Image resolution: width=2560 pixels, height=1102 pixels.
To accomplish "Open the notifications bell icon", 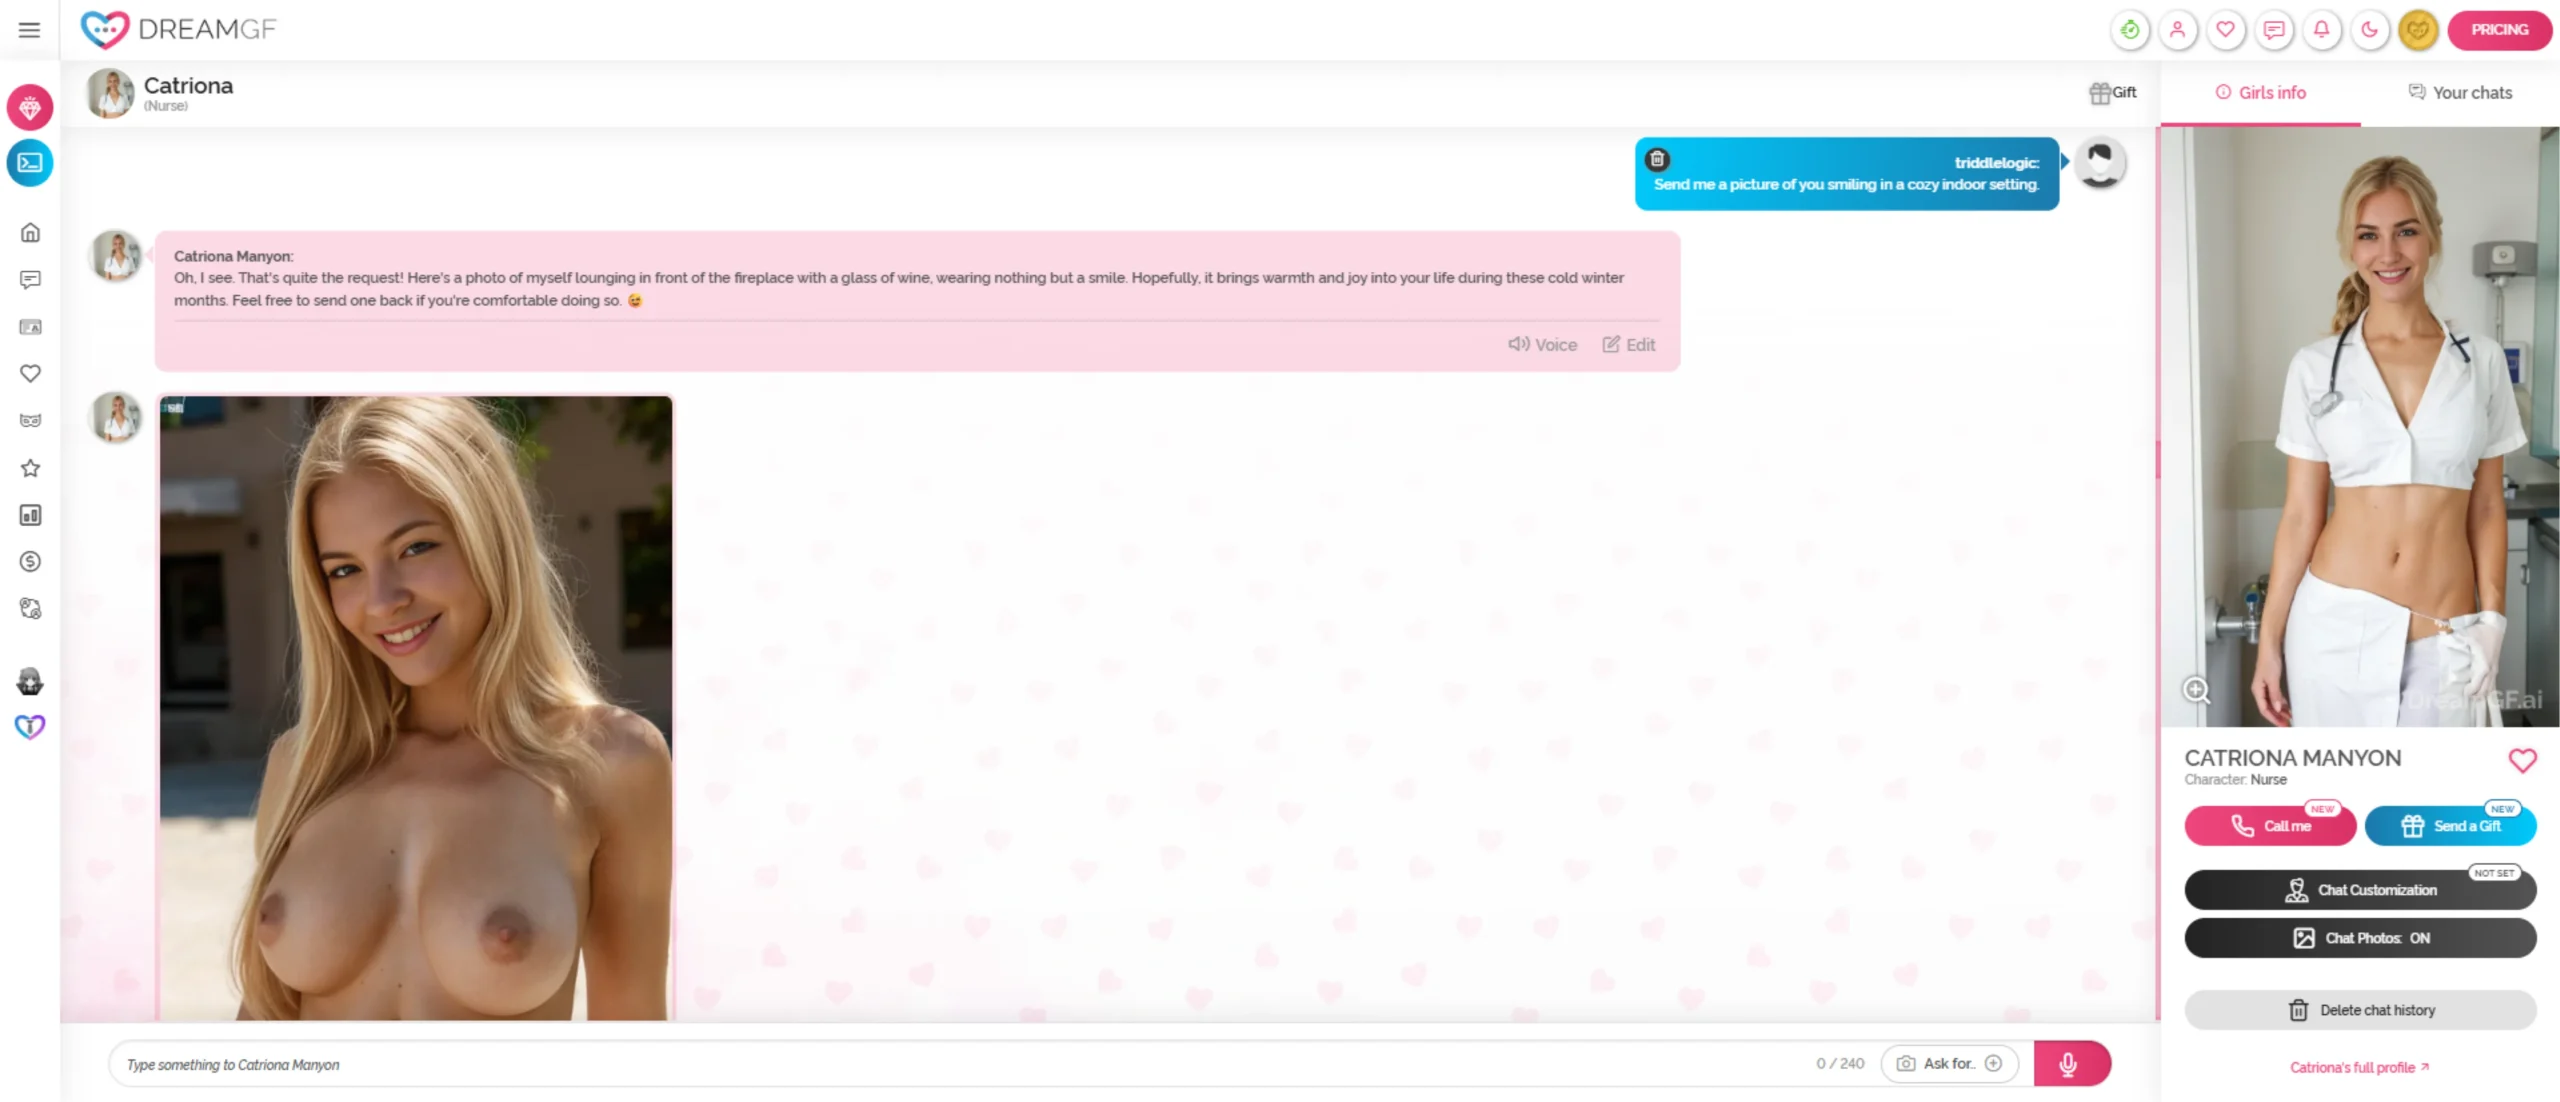I will (x=2321, y=30).
